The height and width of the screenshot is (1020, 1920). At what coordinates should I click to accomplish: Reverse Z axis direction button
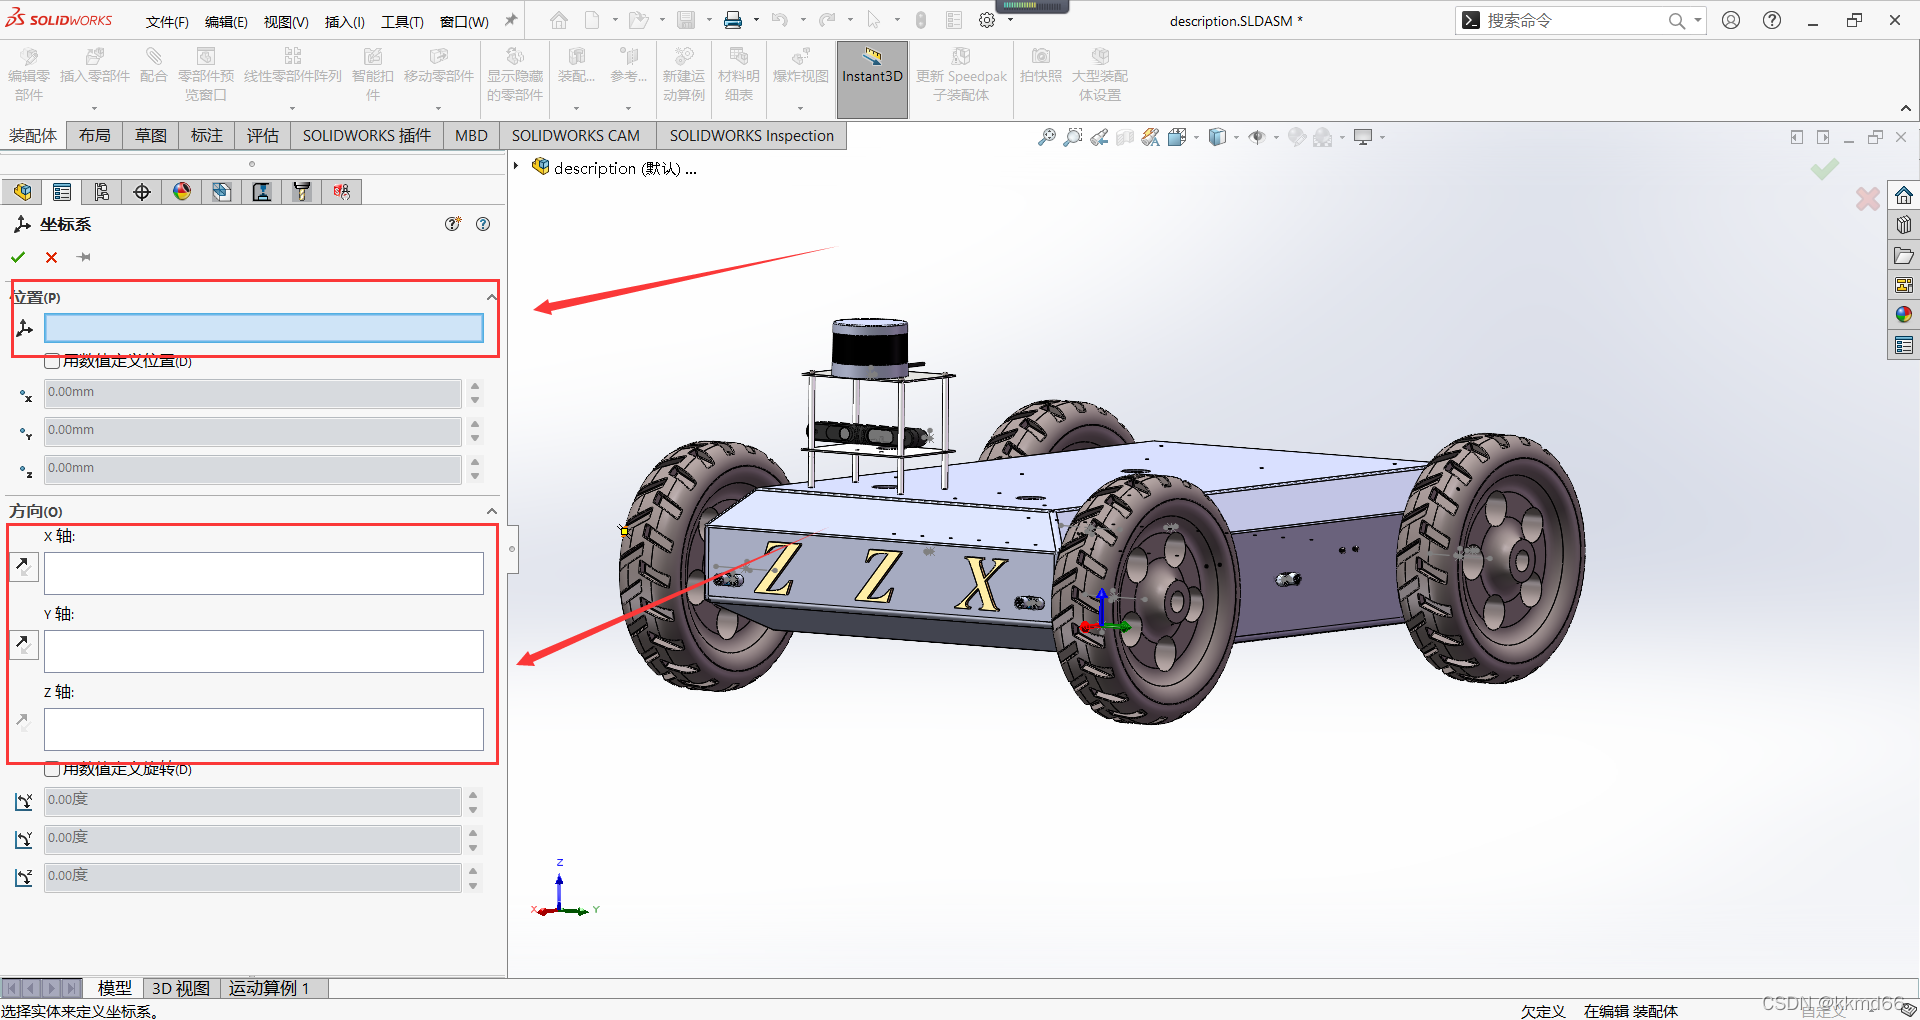click(x=23, y=722)
